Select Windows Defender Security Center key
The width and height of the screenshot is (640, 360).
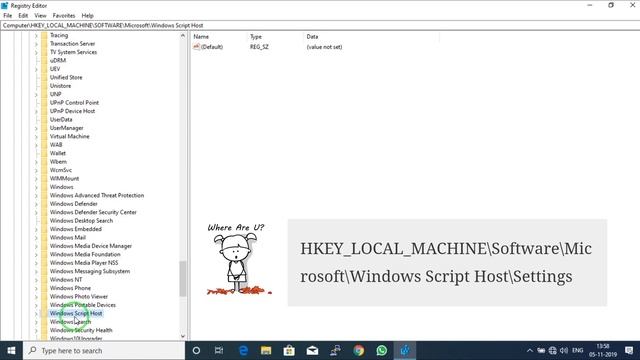click(x=93, y=212)
